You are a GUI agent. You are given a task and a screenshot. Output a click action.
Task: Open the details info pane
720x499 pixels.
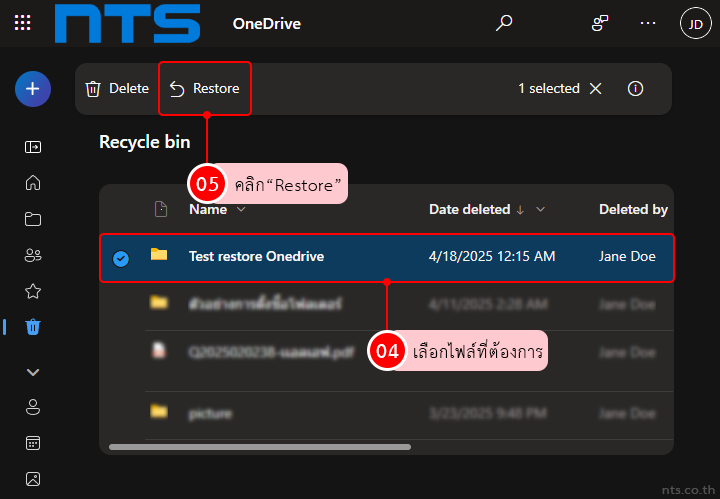pyautogui.click(x=636, y=88)
